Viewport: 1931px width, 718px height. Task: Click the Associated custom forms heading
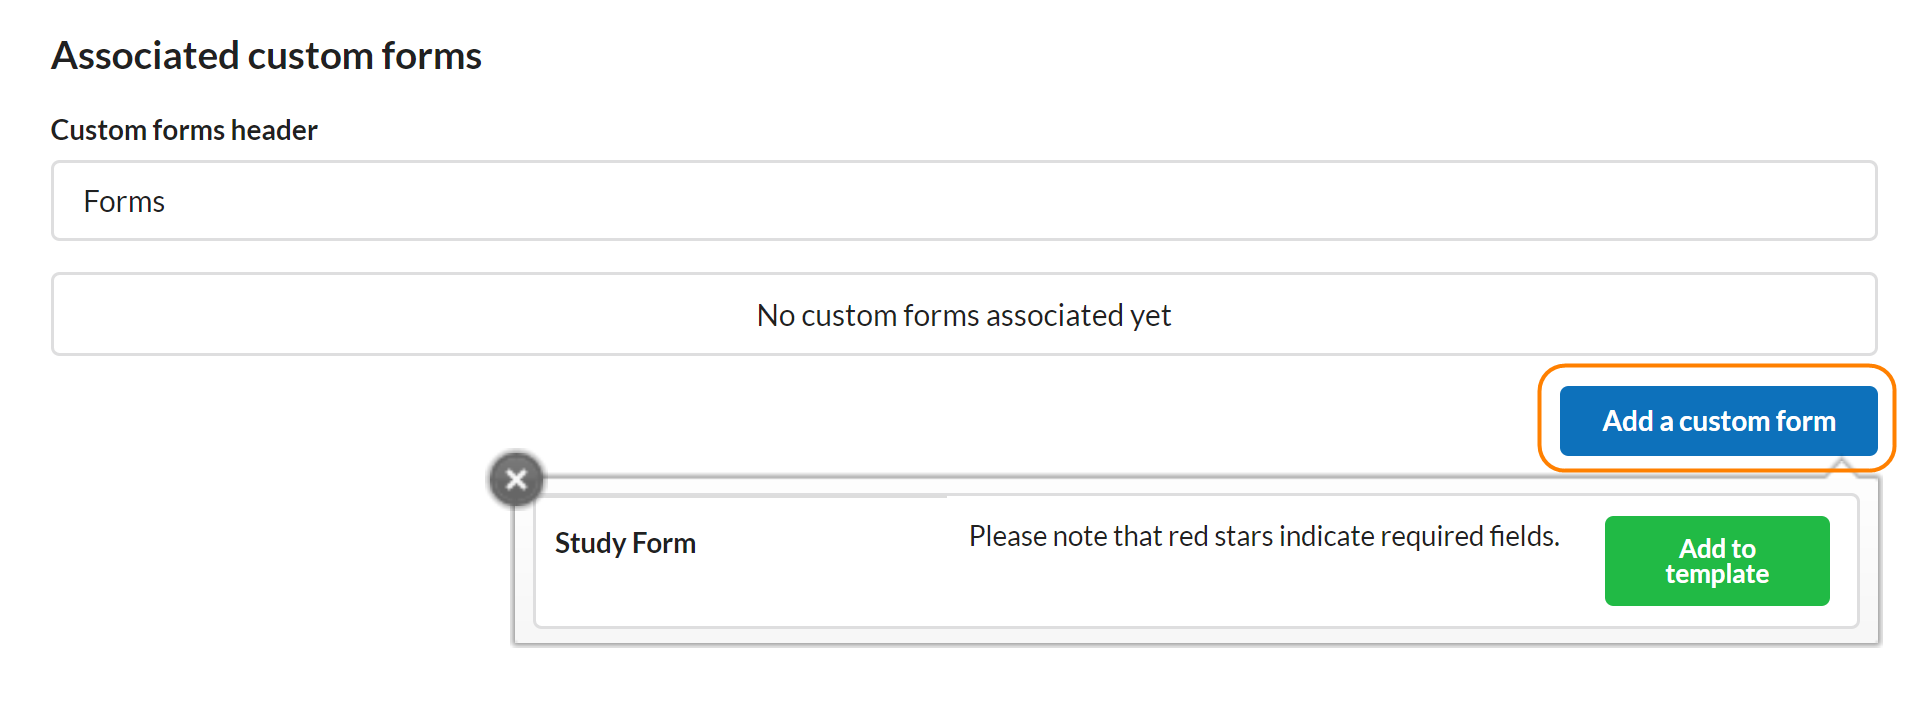pyautogui.click(x=266, y=56)
